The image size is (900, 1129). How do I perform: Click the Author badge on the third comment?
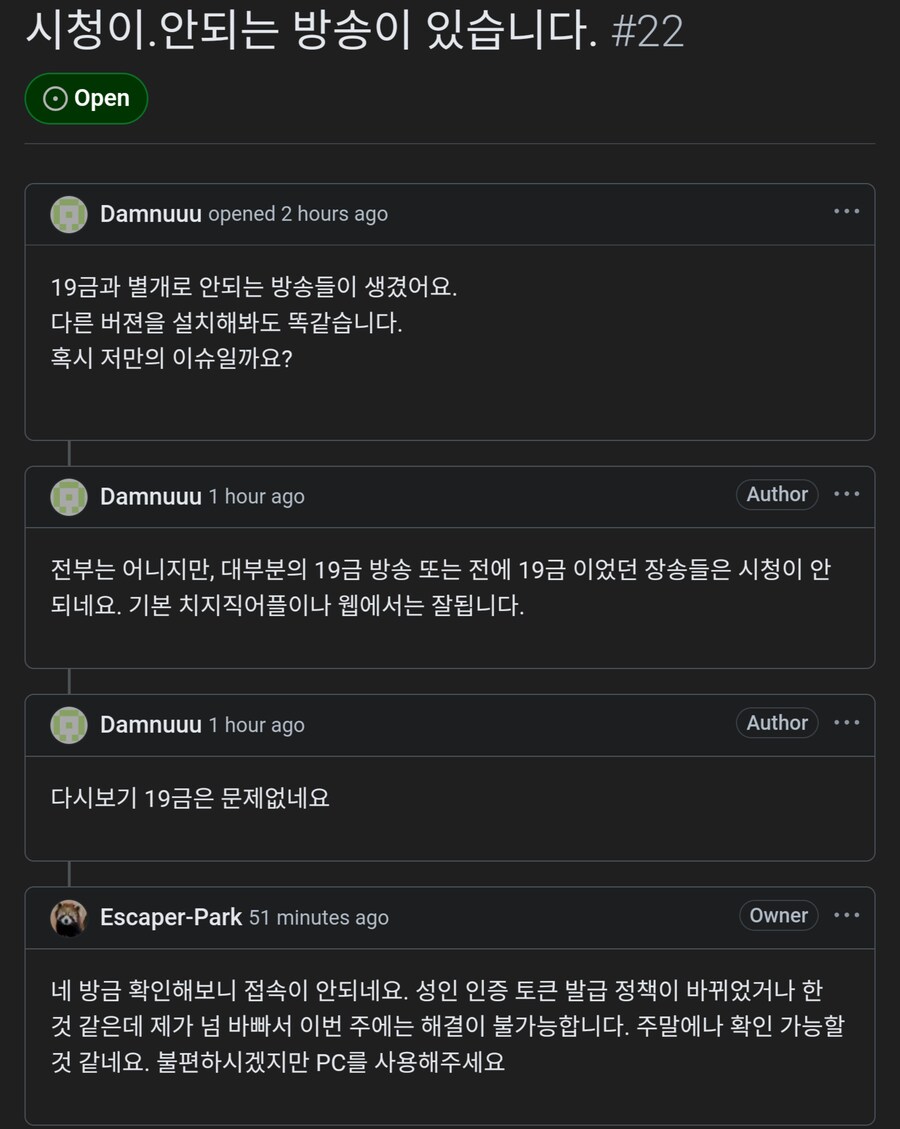click(x=777, y=722)
